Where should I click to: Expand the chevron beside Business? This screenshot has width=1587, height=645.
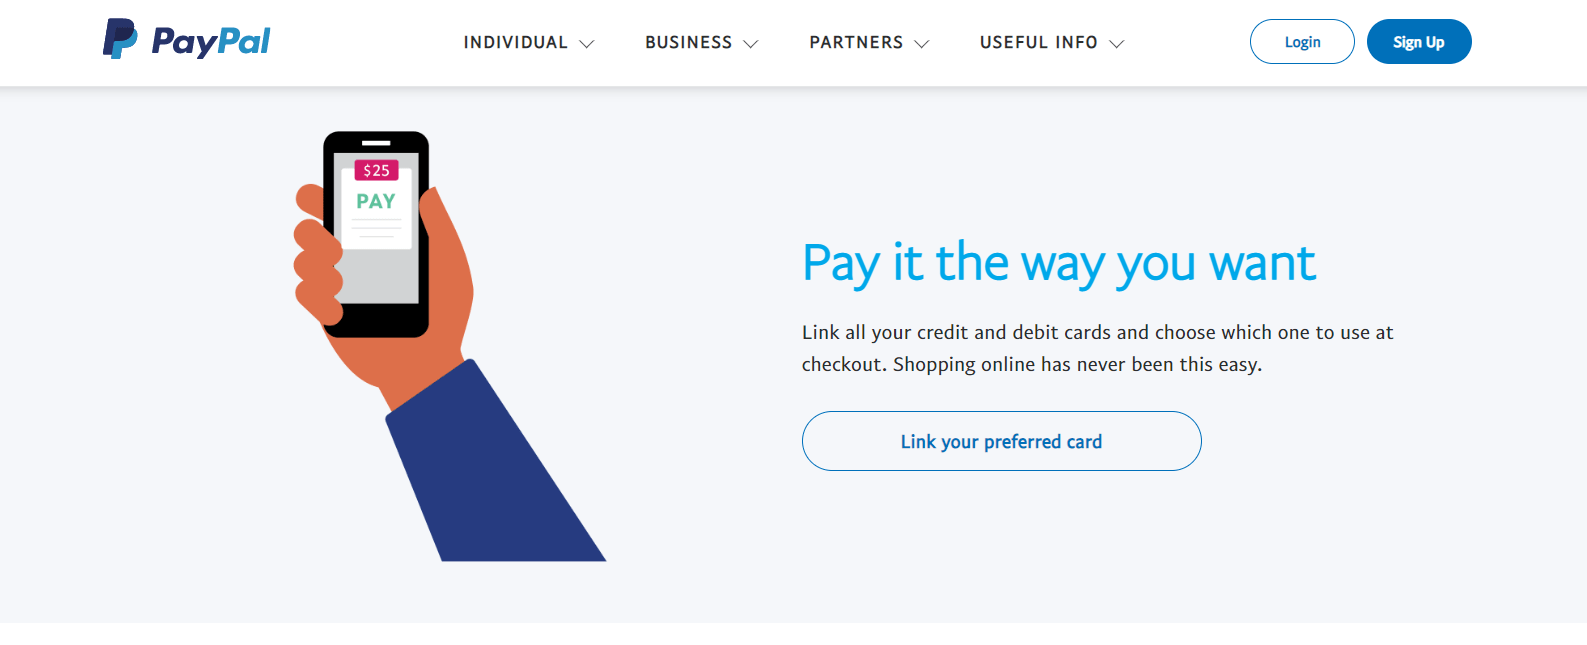[751, 44]
